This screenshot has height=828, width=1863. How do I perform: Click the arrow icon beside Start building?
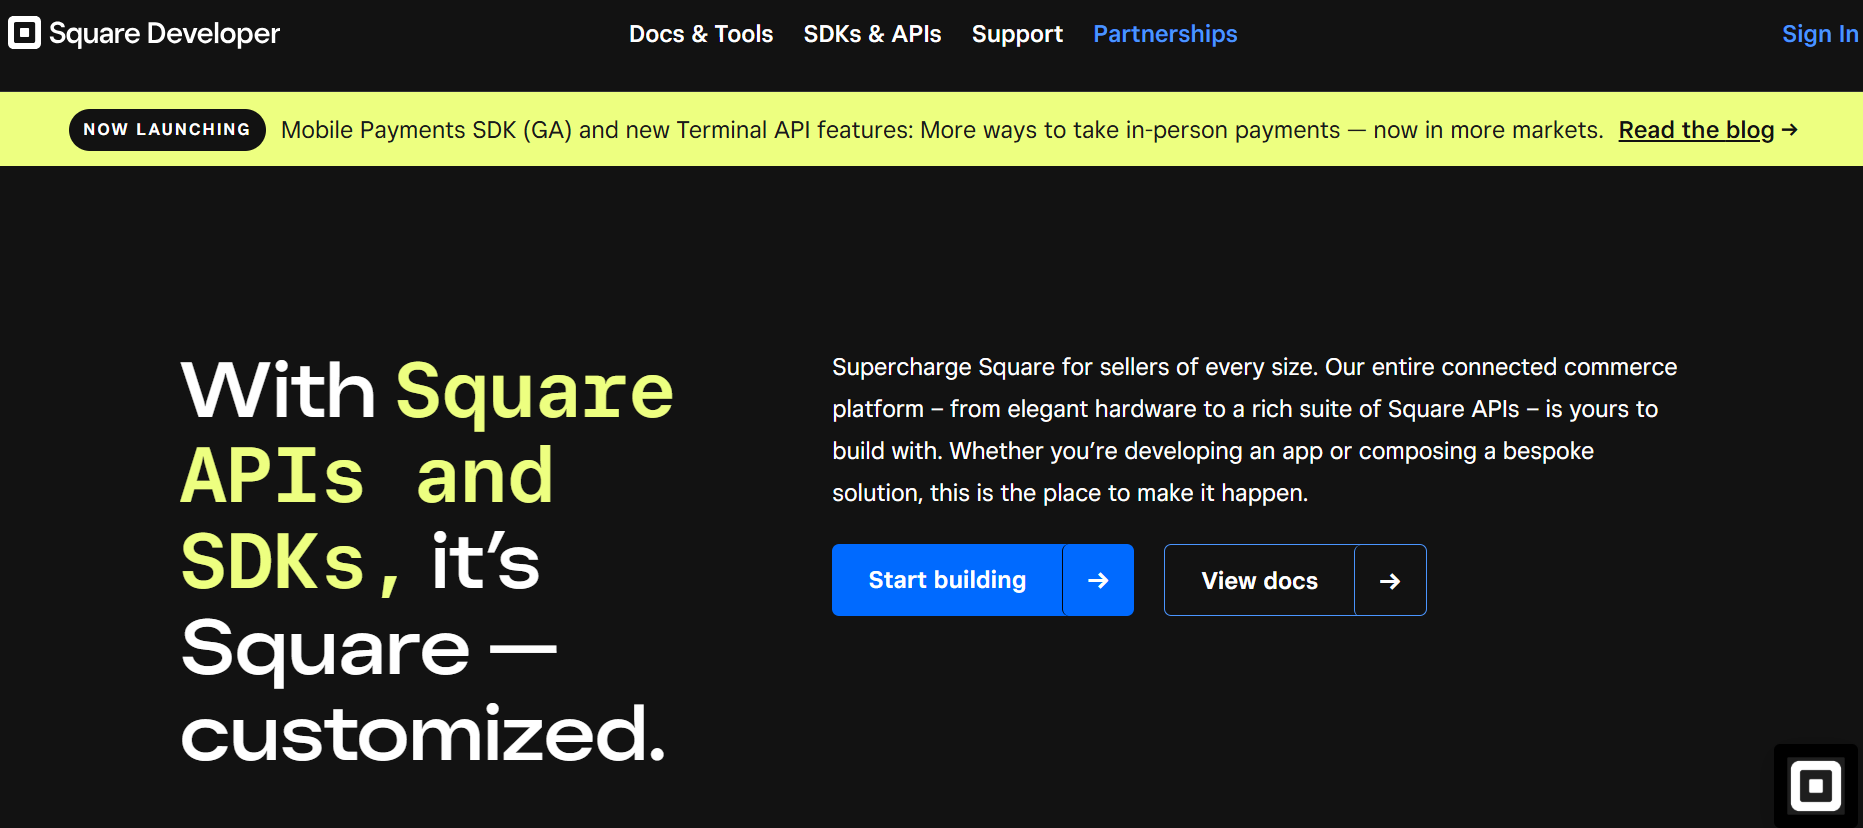(x=1098, y=580)
